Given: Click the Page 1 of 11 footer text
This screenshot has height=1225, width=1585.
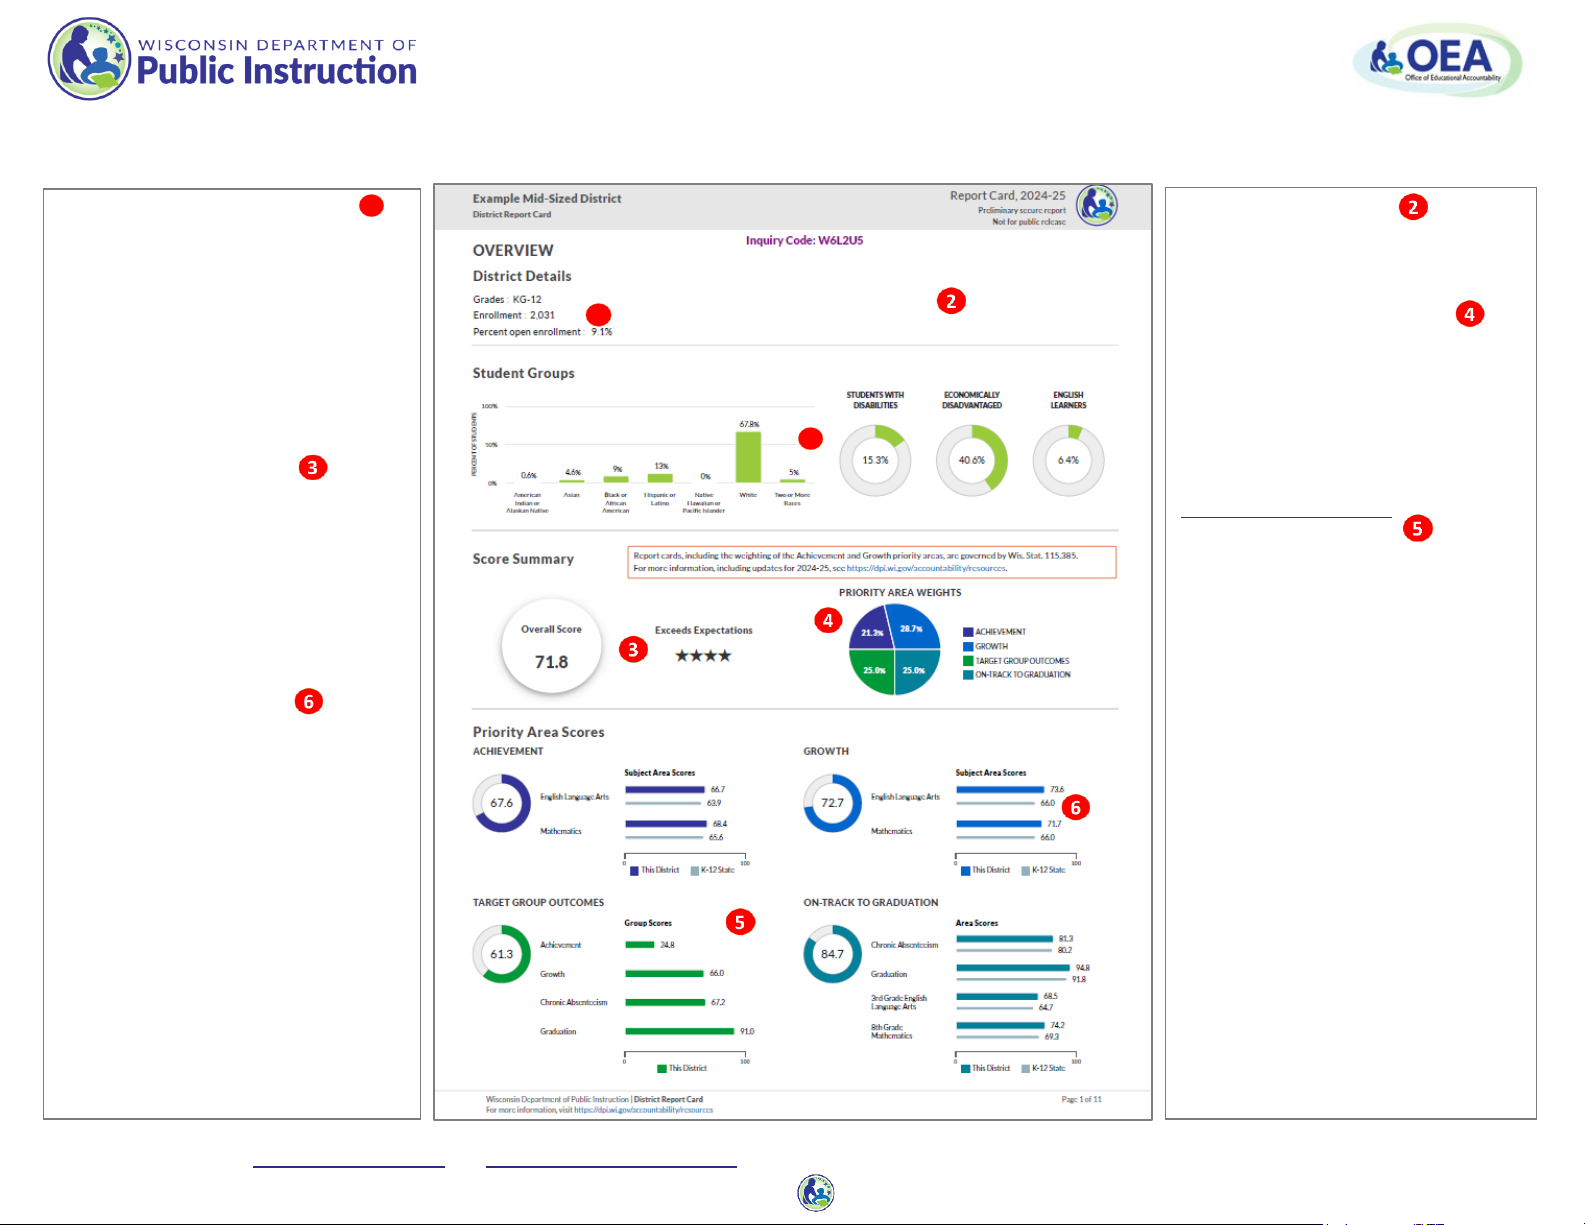Looking at the screenshot, I should [1081, 1100].
